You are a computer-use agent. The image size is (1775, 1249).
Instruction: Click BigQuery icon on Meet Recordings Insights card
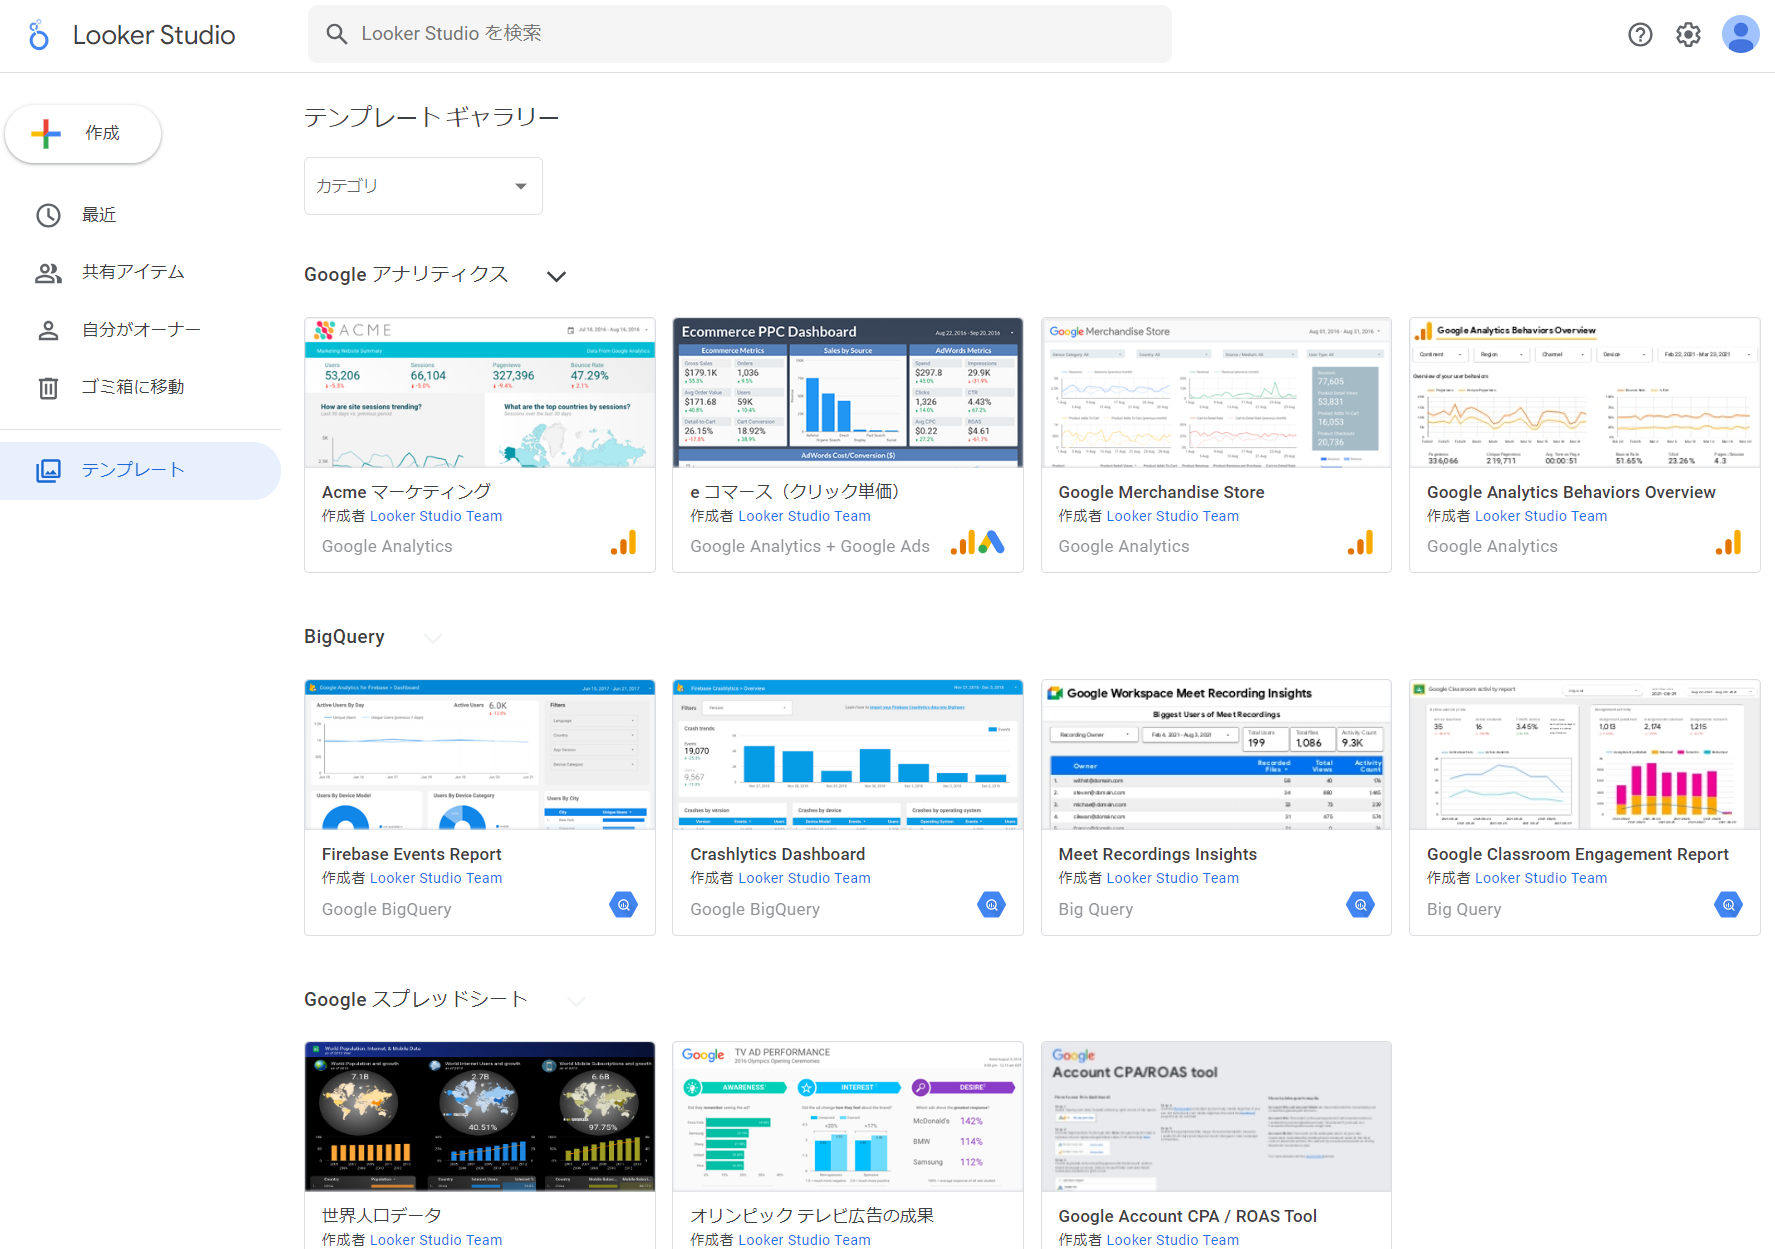coord(1361,905)
